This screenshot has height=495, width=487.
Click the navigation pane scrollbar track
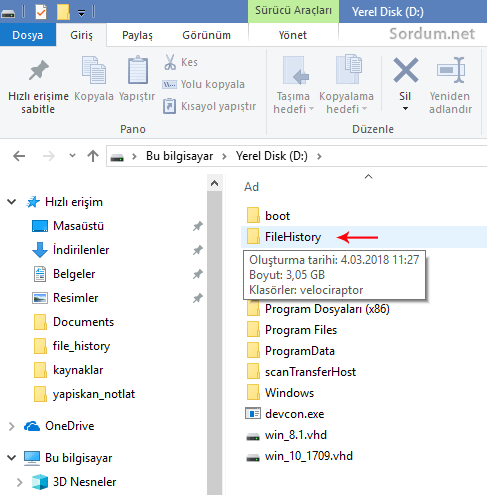[x=214, y=343]
